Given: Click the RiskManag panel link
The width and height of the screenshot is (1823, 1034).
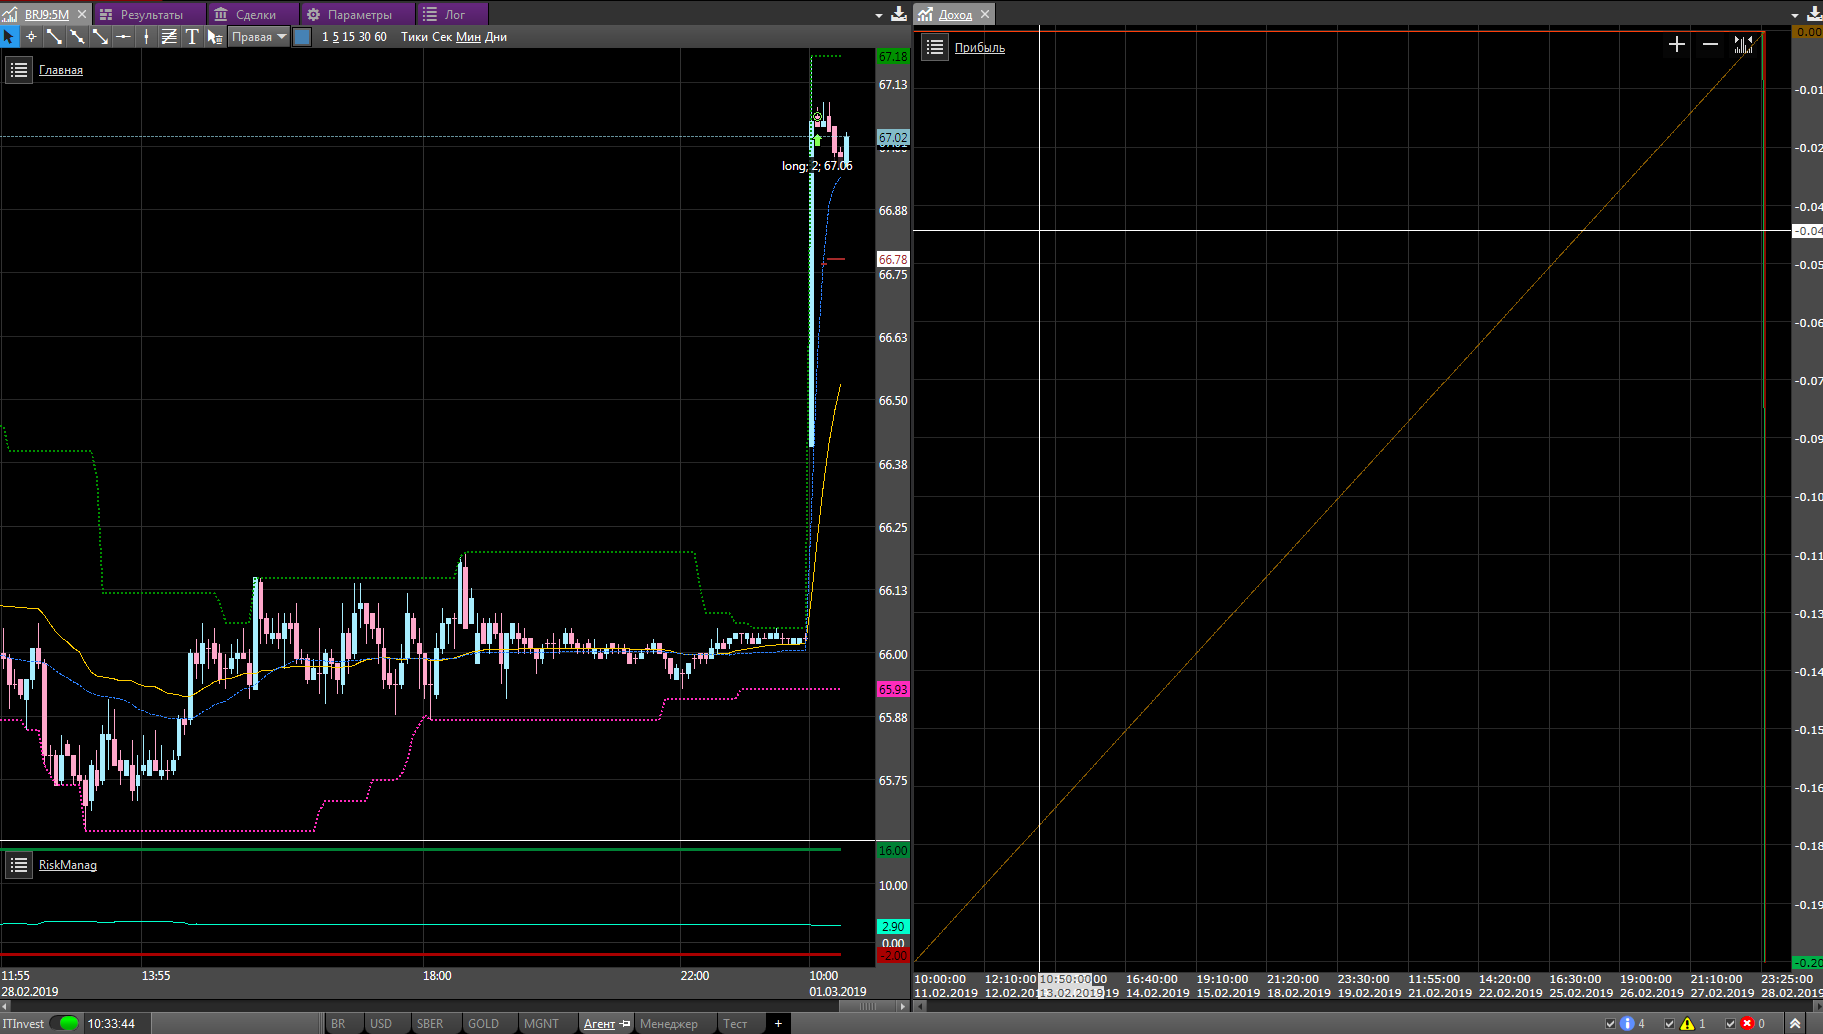Looking at the screenshot, I should [68, 865].
